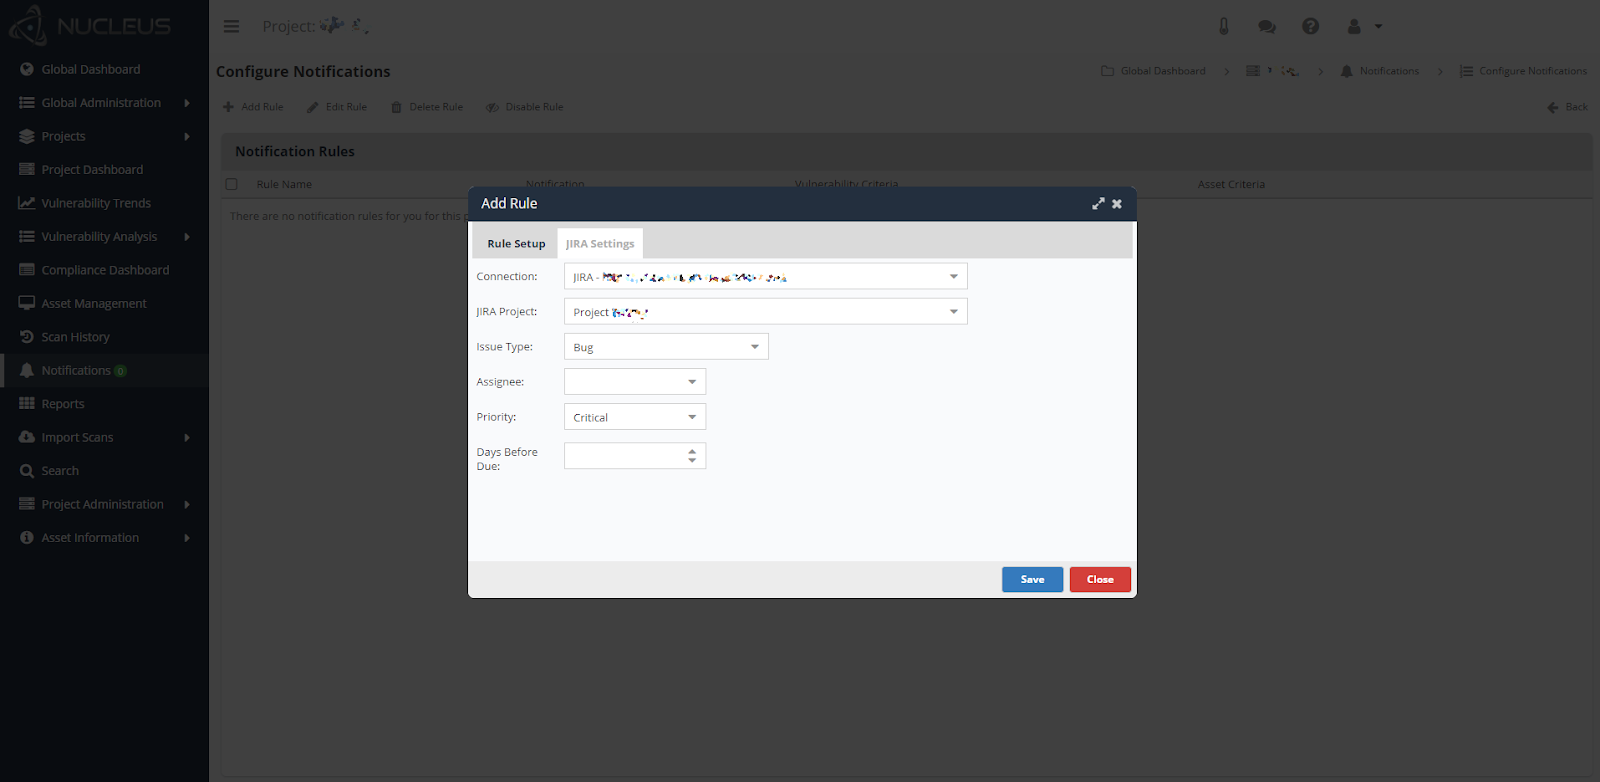Open the help question mark icon
This screenshot has width=1600, height=782.
[x=1311, y=26]
